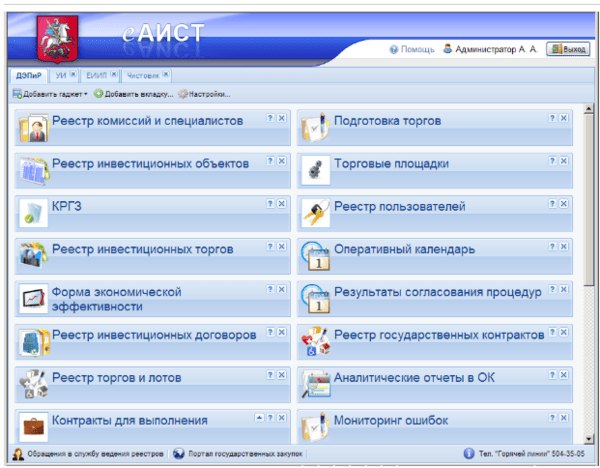Switch to the Чистовик tab

(143, 75)
